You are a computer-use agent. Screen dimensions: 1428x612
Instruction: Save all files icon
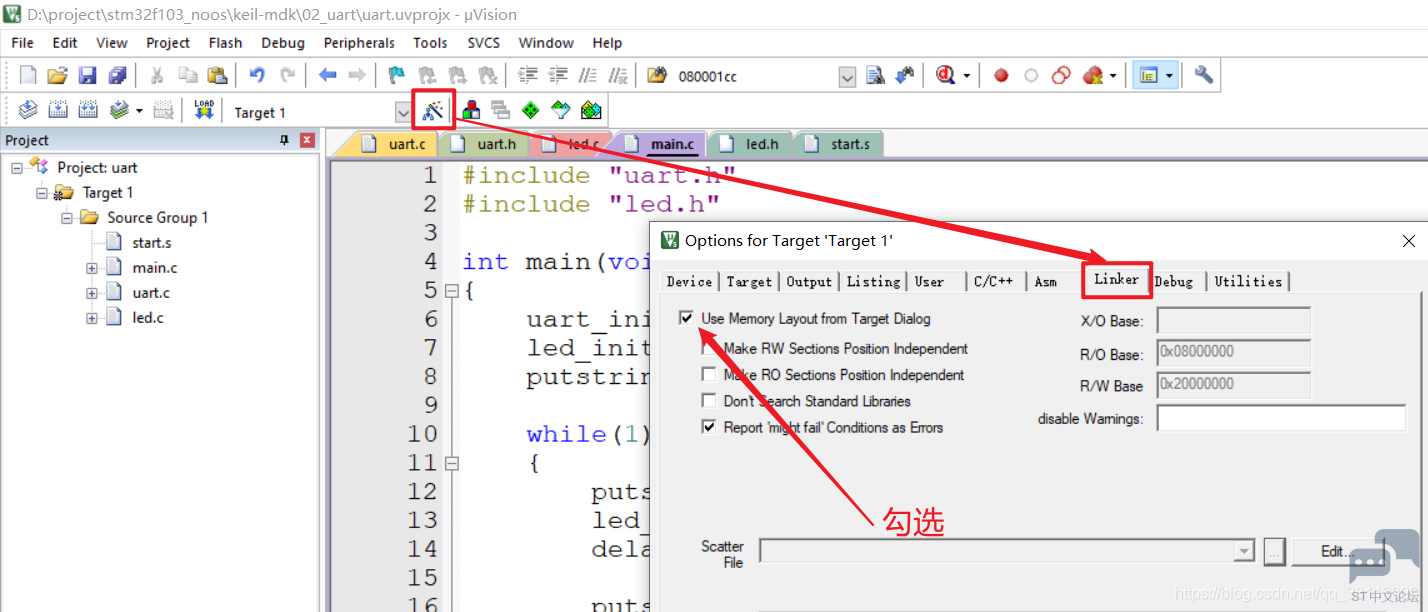[x=117, y=75]
